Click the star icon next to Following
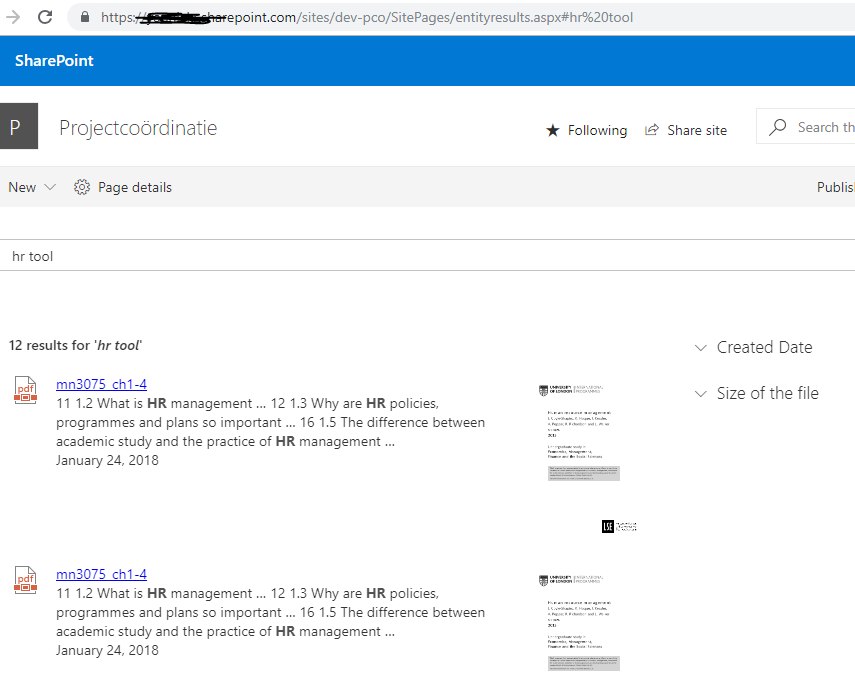 [552, 130]
